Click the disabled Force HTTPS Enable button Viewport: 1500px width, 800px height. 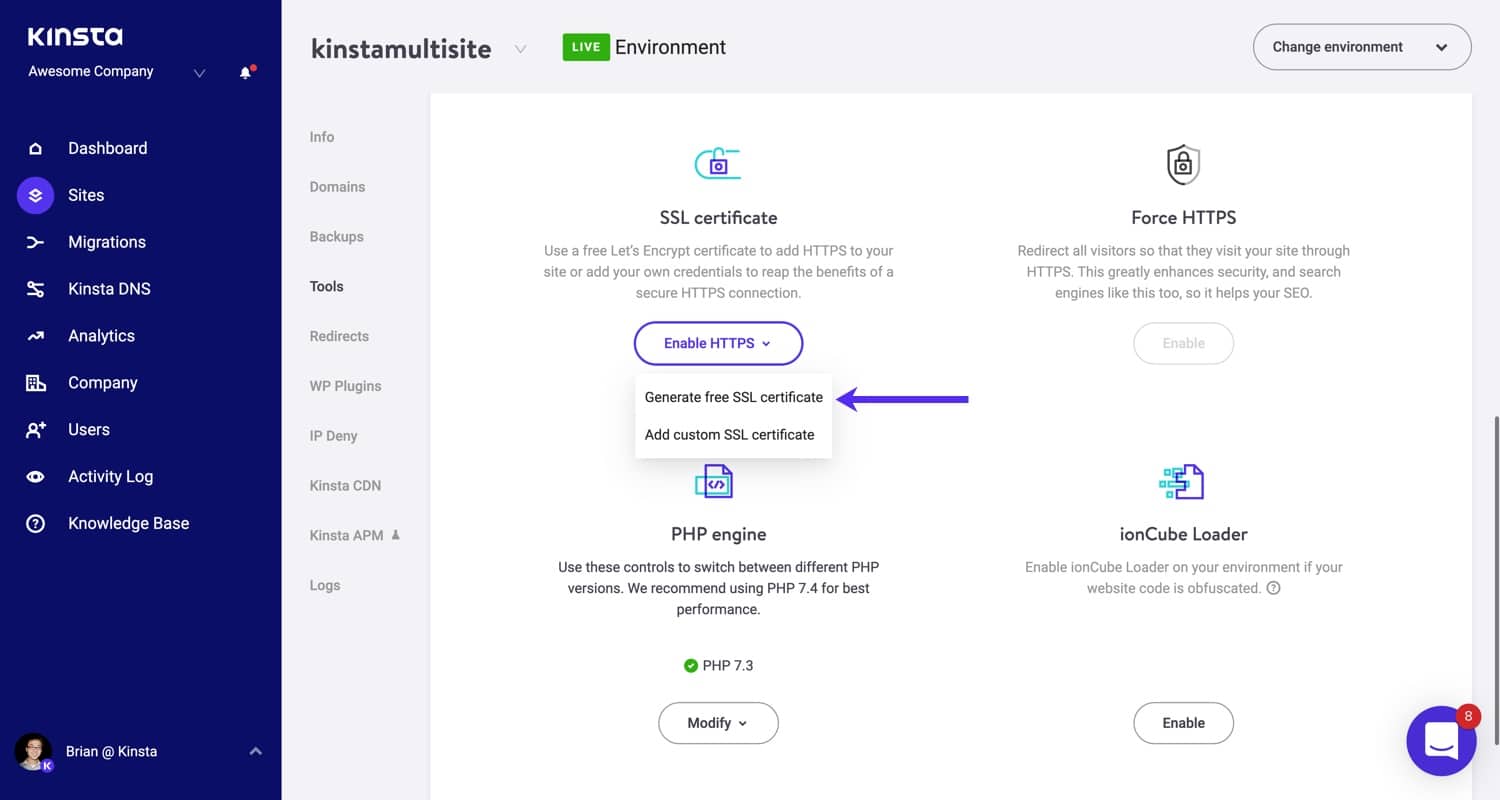coord(1183,343)
